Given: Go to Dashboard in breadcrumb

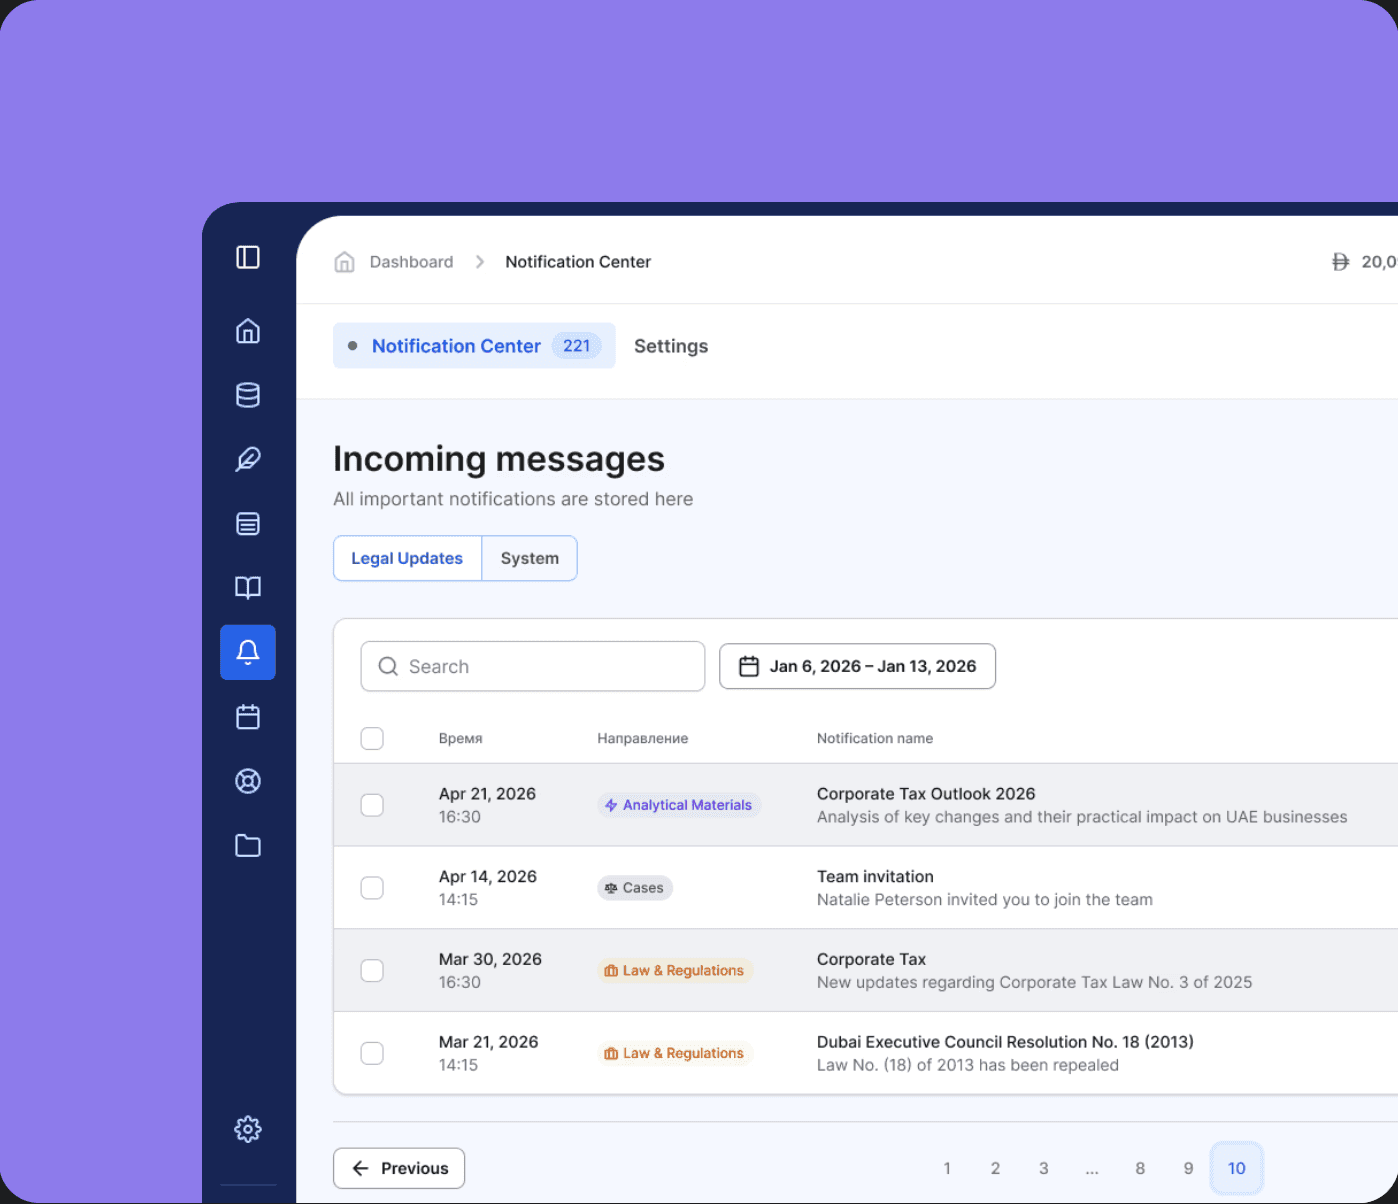Looking at the screenshot, I should coord(411,262).
